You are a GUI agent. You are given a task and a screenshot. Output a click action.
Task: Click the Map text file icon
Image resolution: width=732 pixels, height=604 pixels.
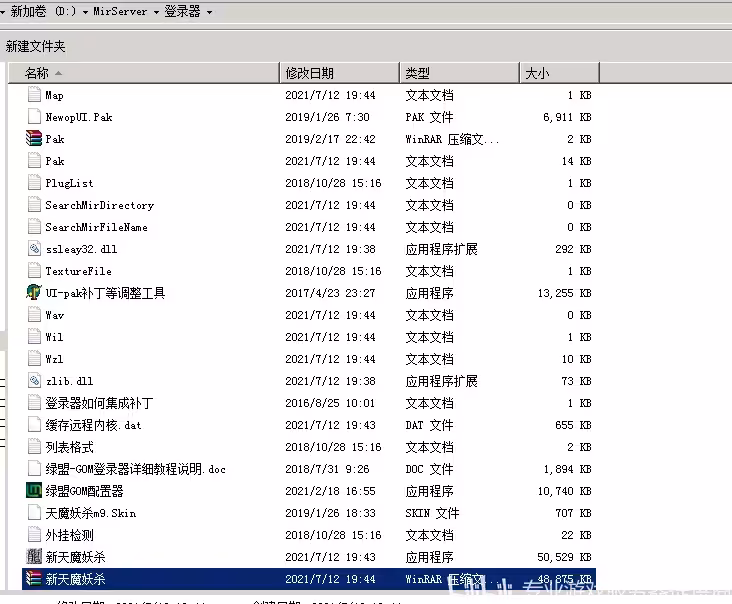[x=34, y=95]
